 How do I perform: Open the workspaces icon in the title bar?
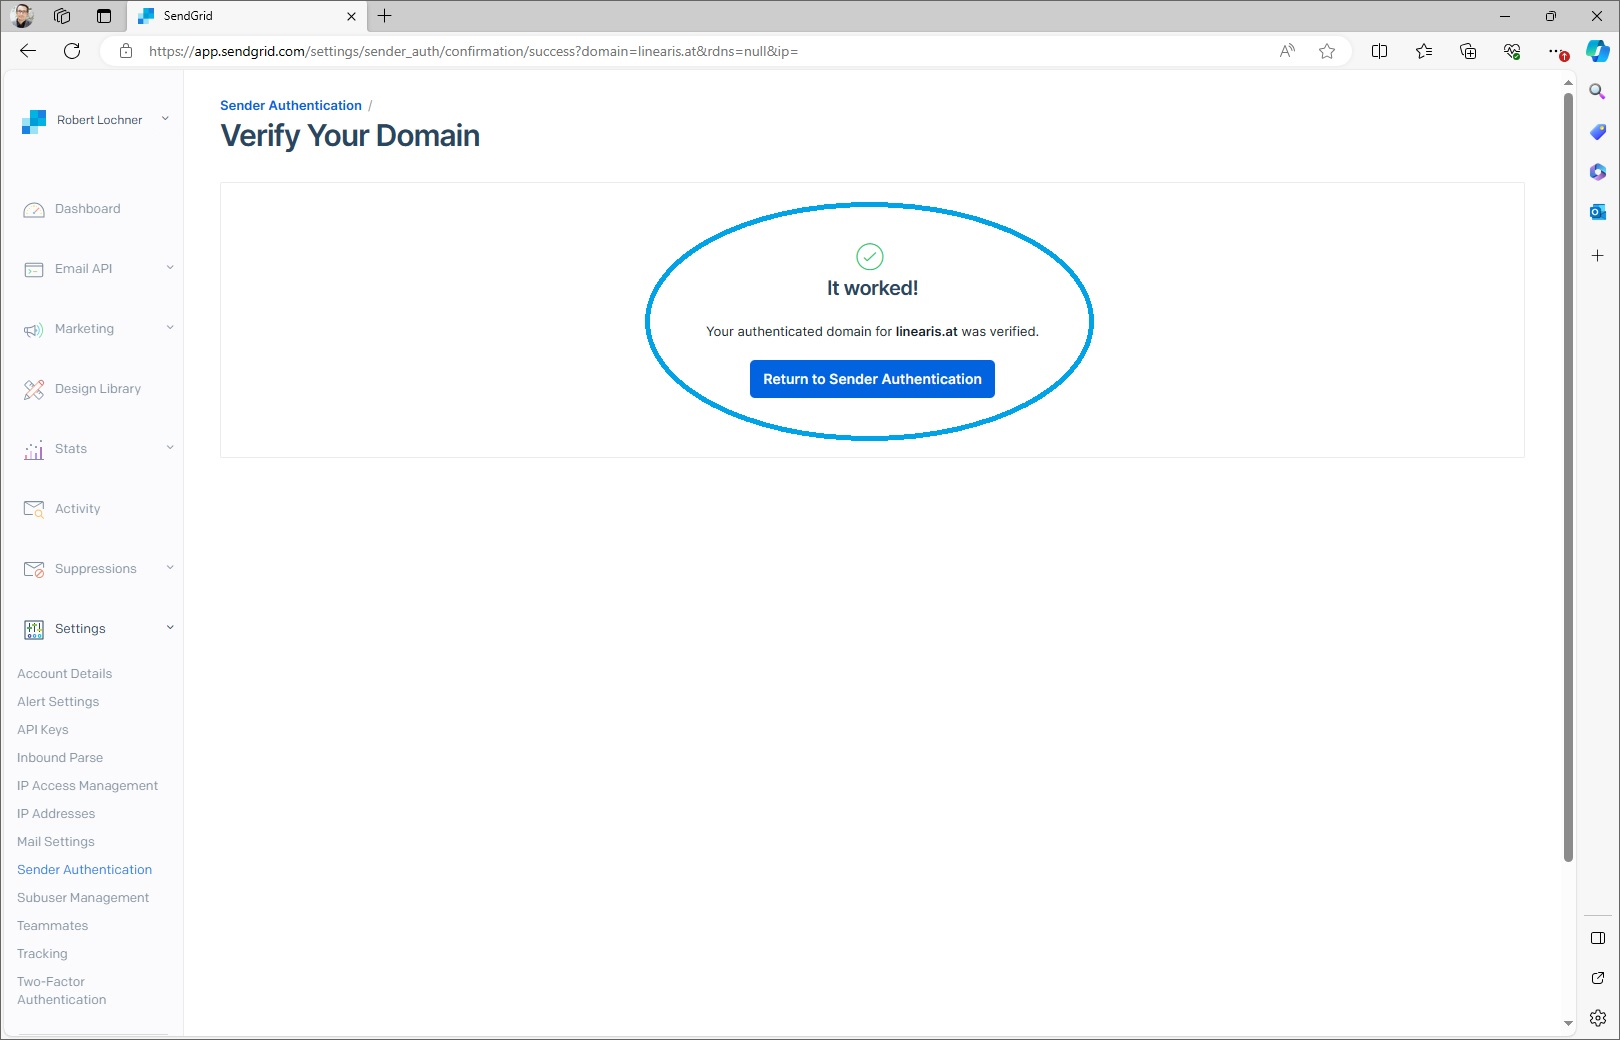pyautogui.click(x=62, y=16)
